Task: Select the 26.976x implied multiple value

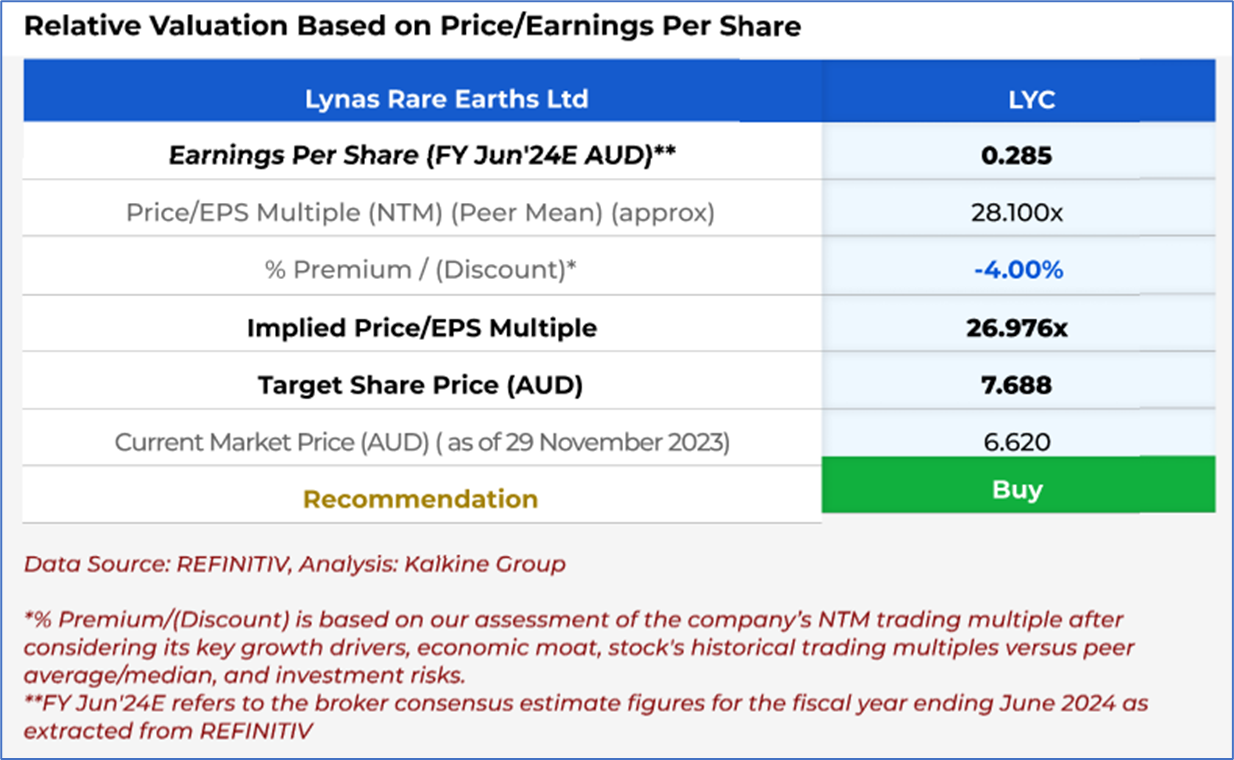Action: click(x=1018, y=328)
